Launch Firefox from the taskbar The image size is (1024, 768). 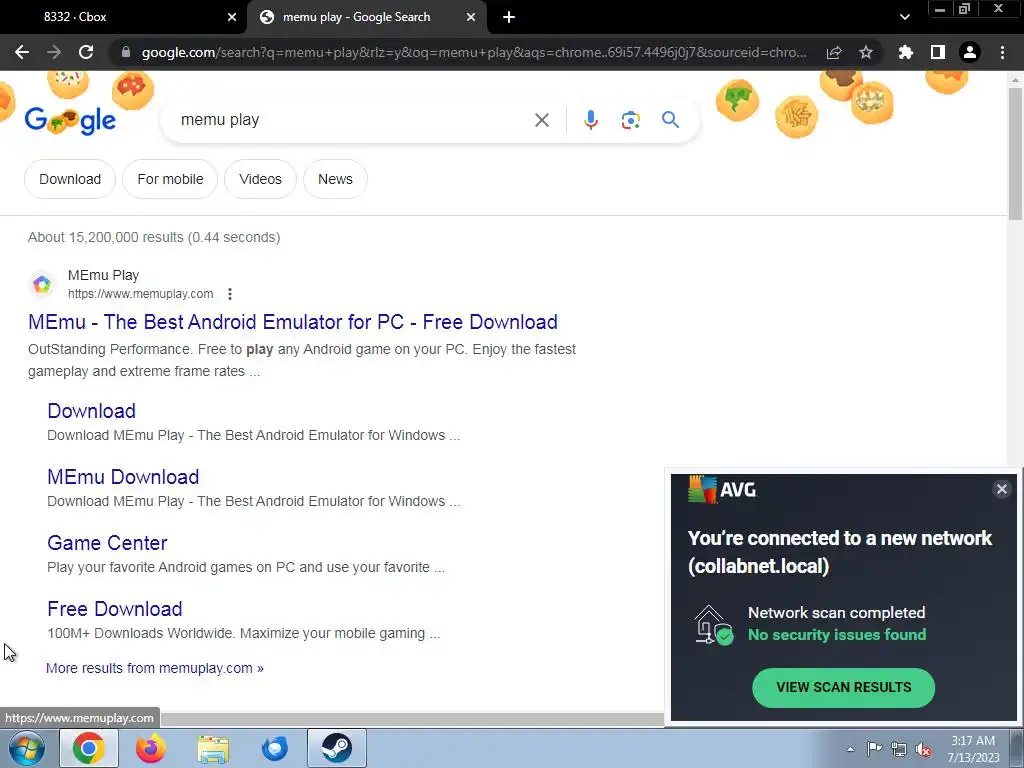pos(151,748)
